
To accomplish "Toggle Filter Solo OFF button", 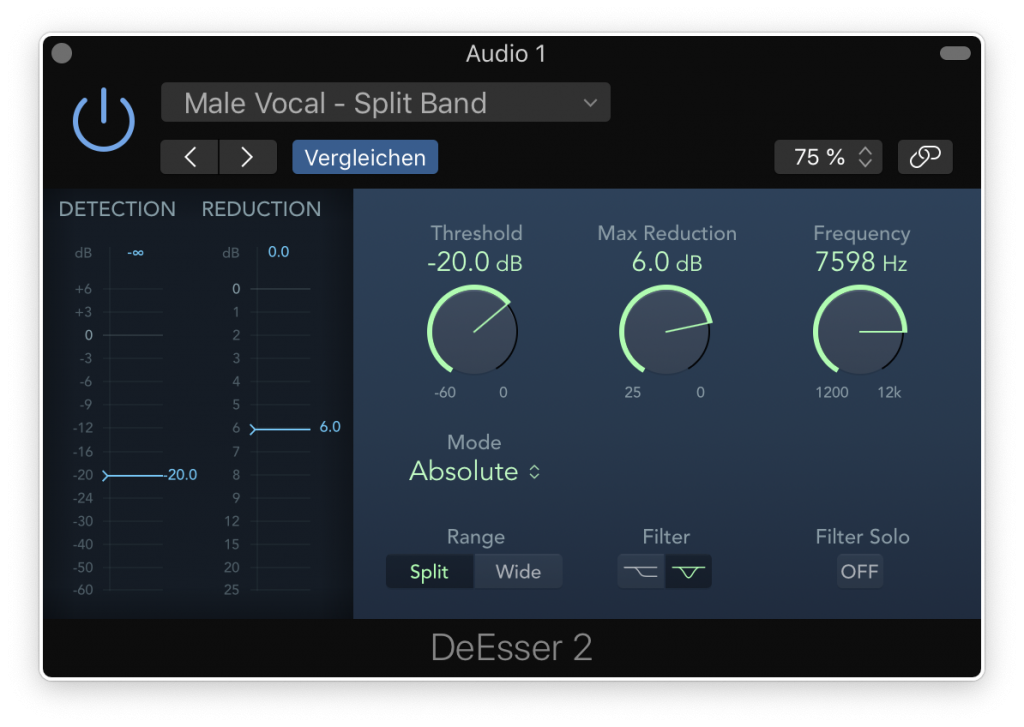I will pyautogui.click(x=859, y=572).
